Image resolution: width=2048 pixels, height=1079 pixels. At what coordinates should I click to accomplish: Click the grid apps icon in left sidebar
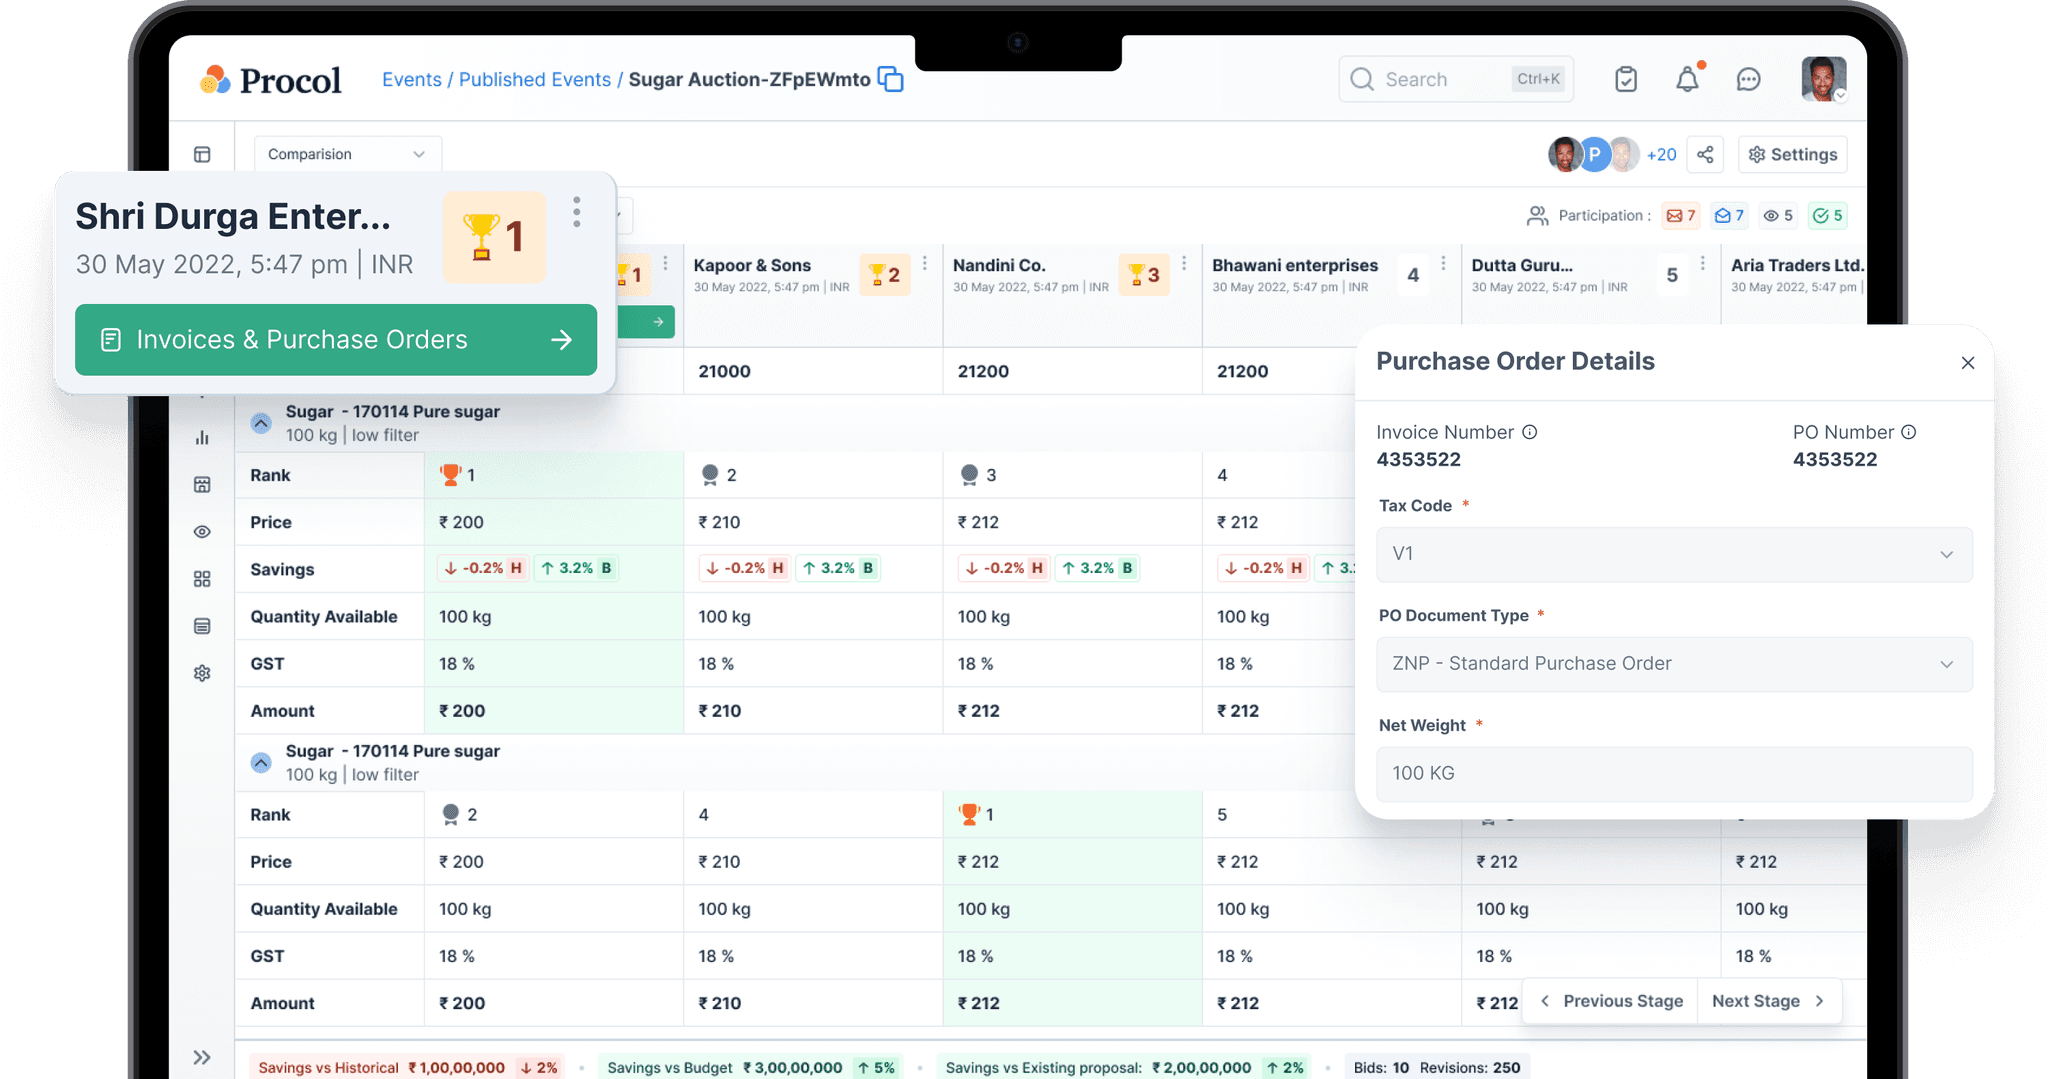click(x=202, y=578)
